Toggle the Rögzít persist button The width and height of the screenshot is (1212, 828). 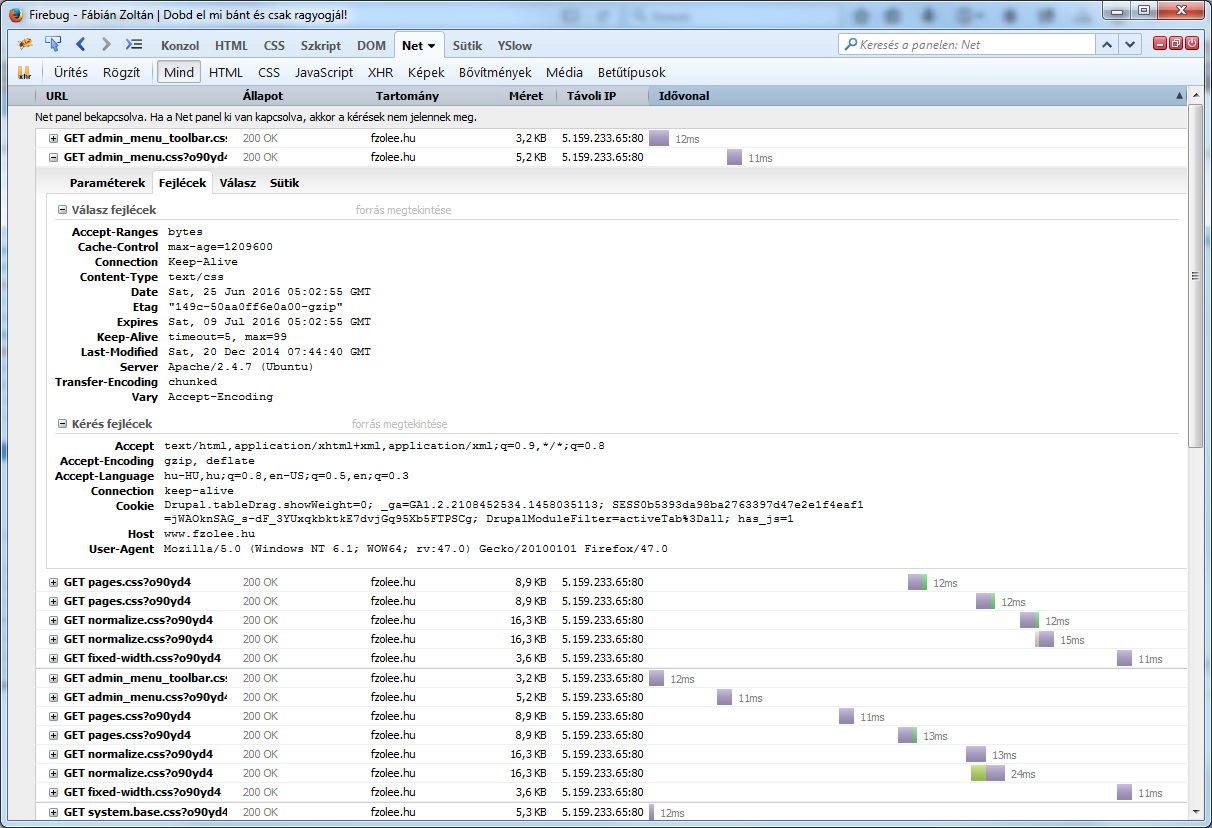tap(122, 72)
